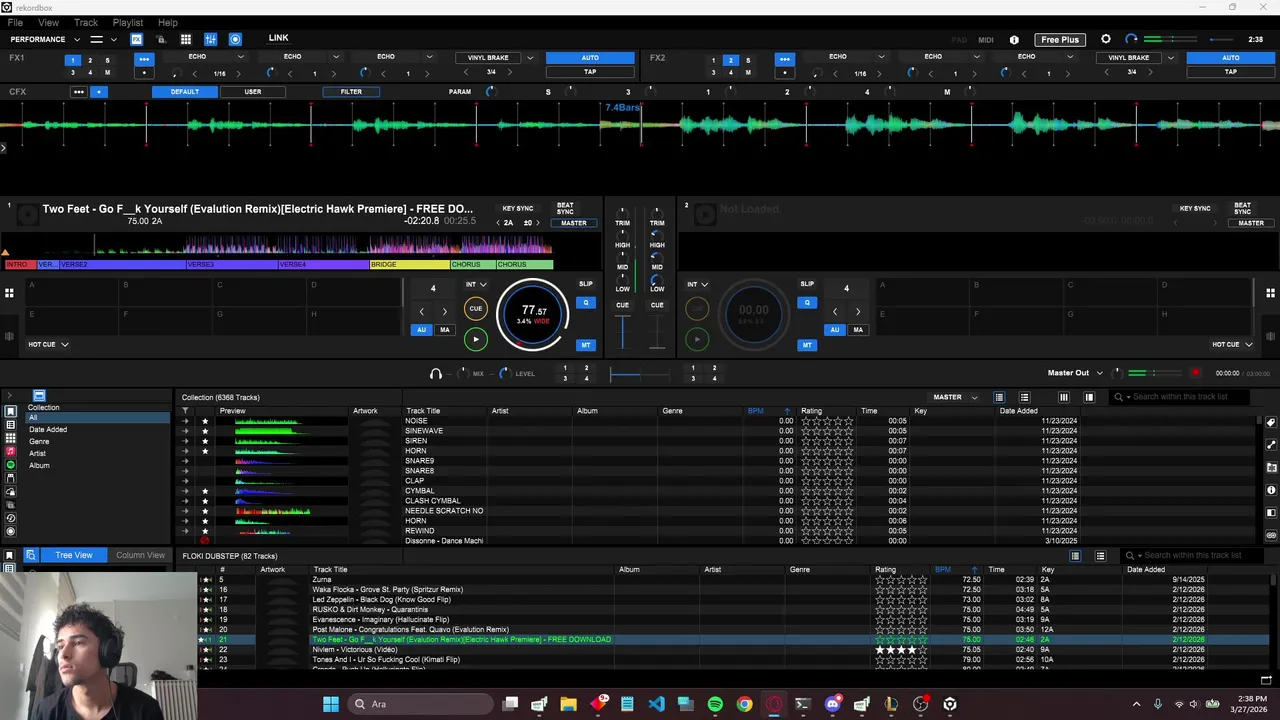1280x720 pixels.
Task: Click the Free Plus button
Action: [1060, 40]
